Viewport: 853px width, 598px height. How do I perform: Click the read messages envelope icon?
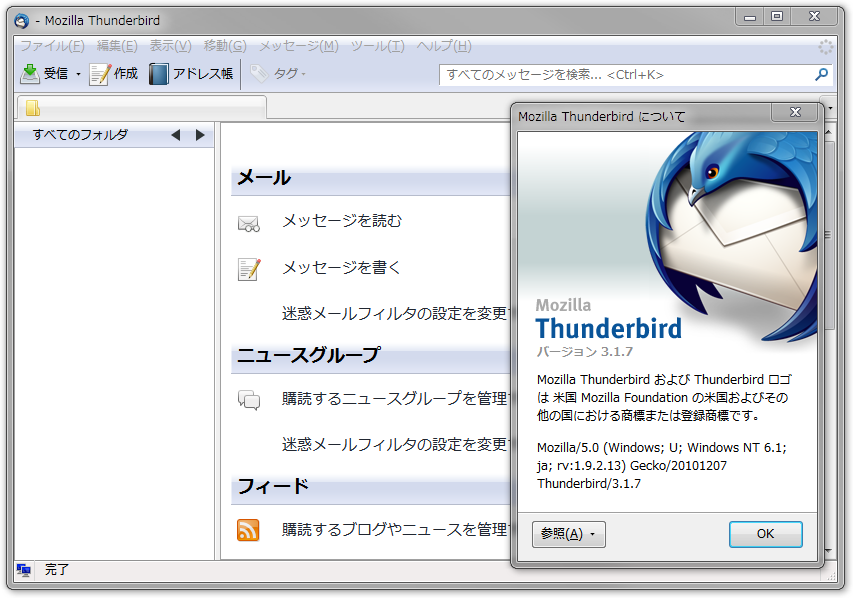[x=249, y=224]
